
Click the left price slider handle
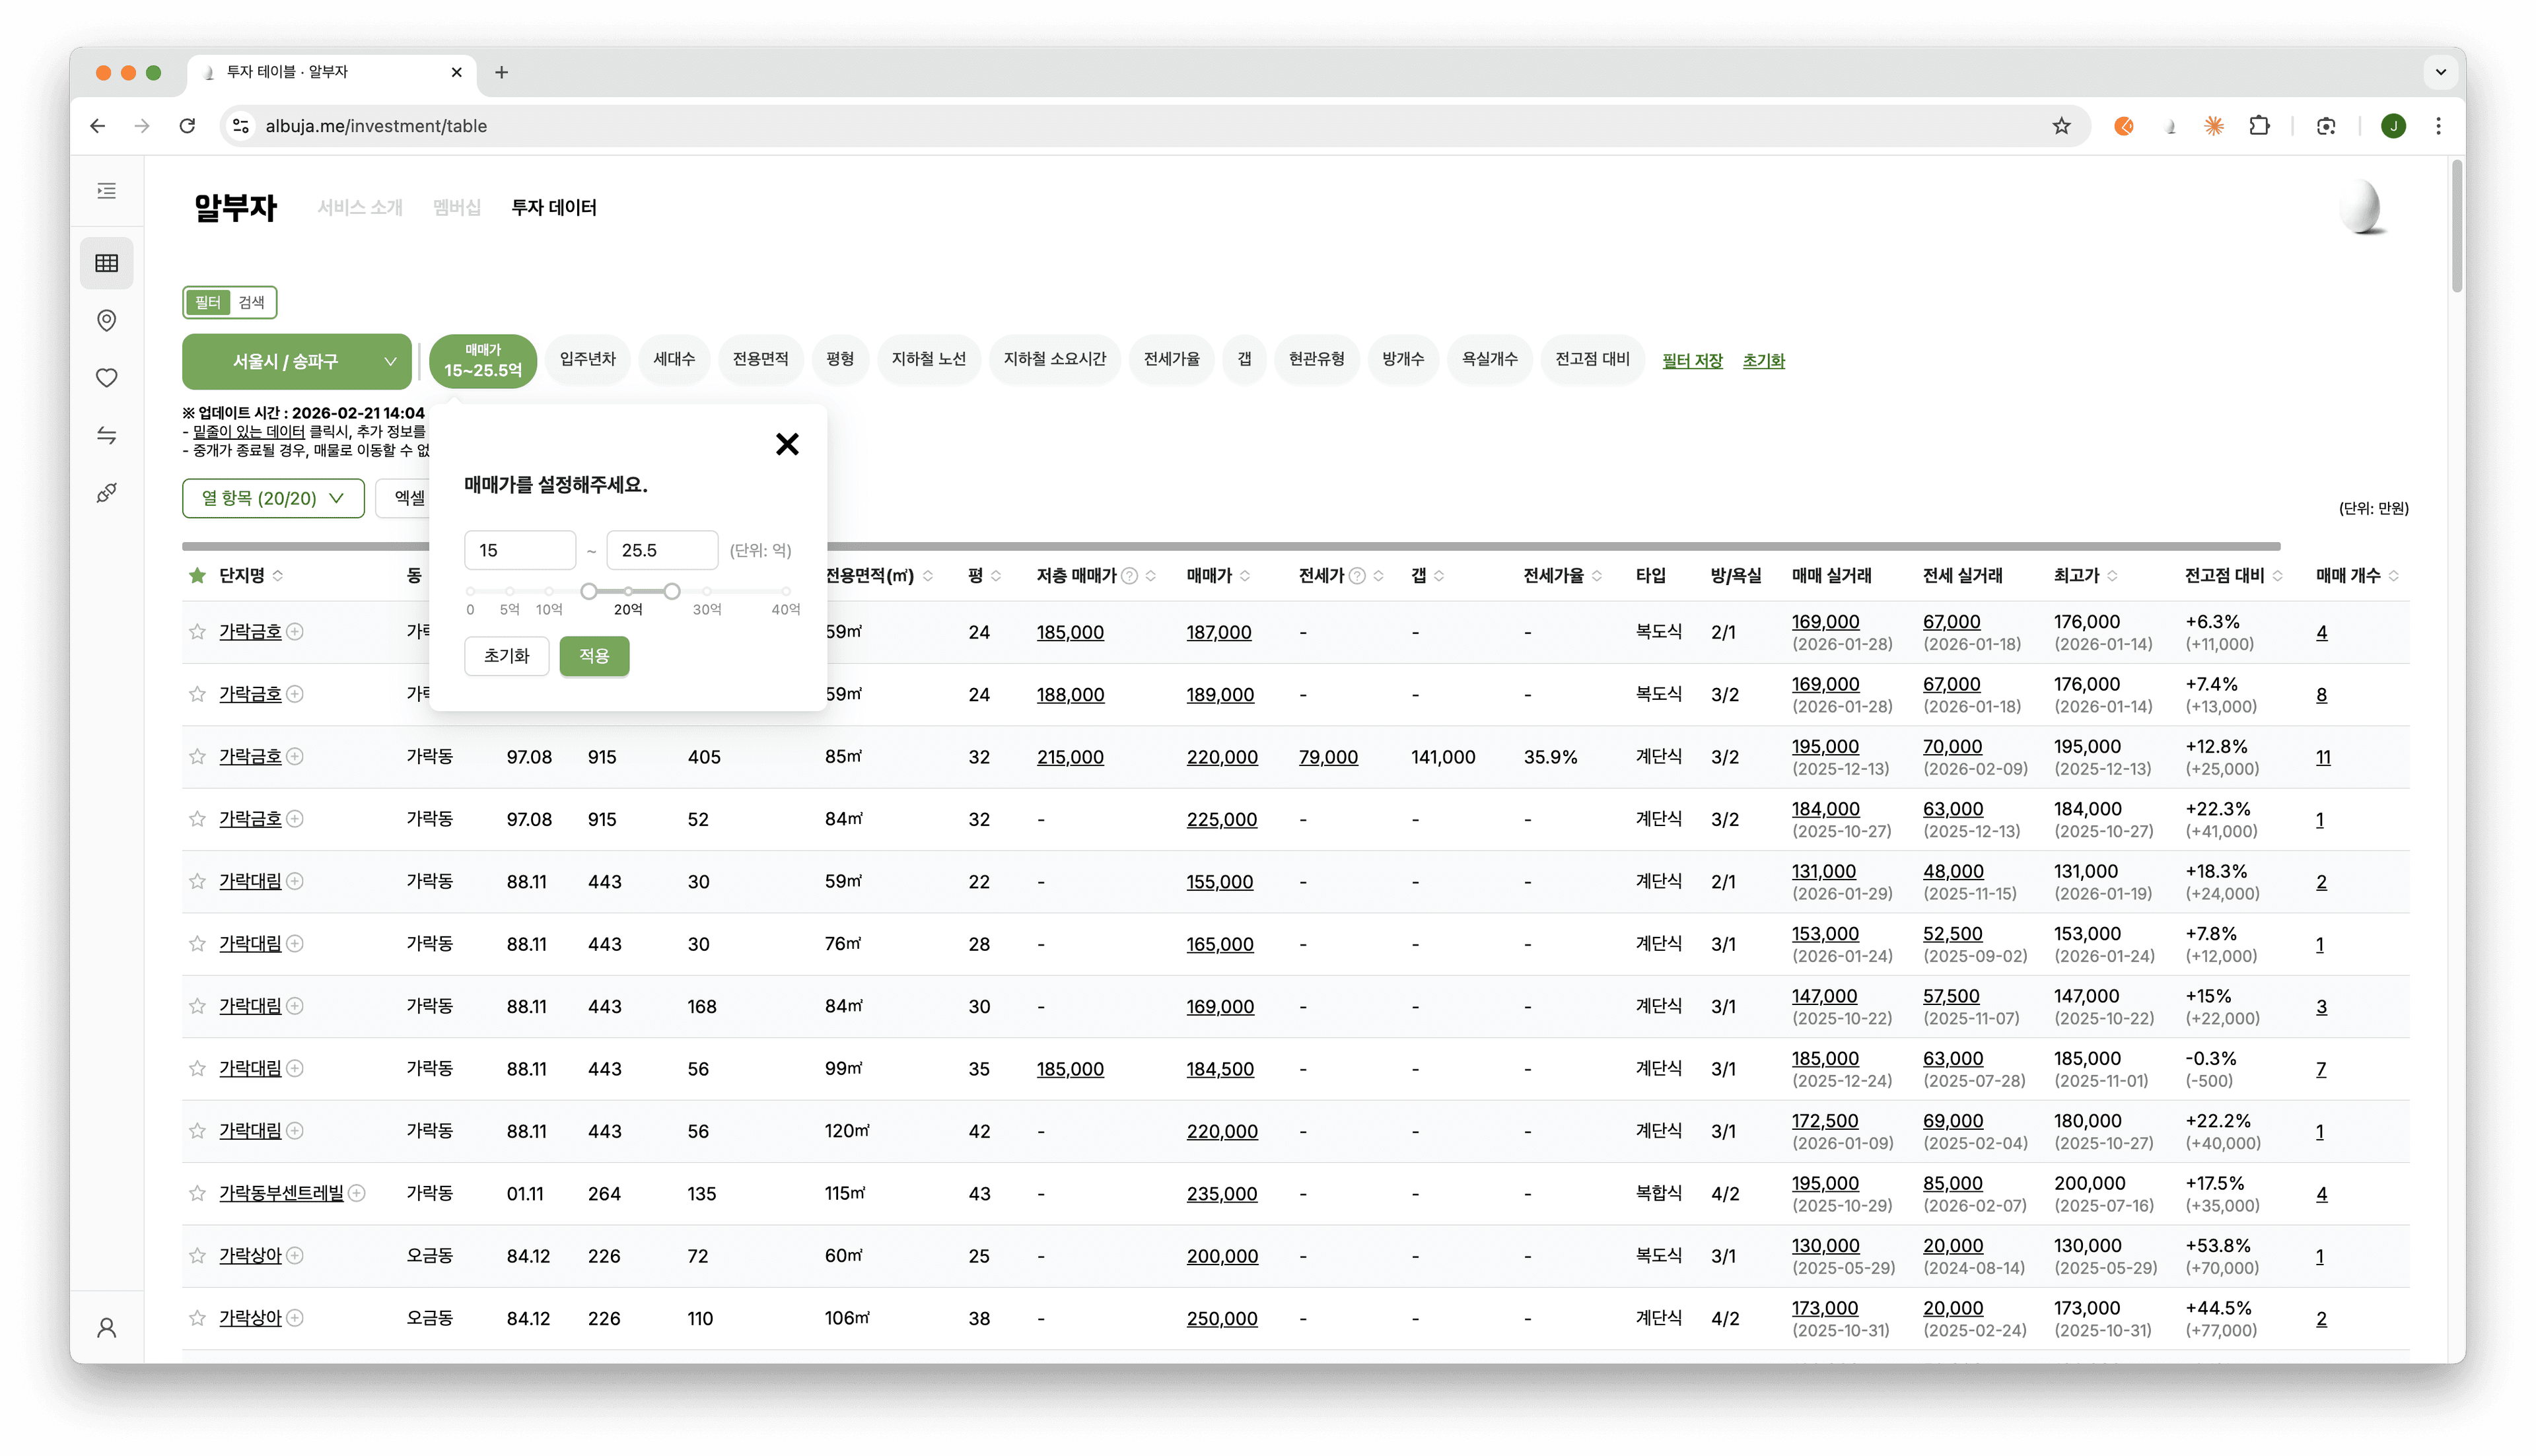589,591
